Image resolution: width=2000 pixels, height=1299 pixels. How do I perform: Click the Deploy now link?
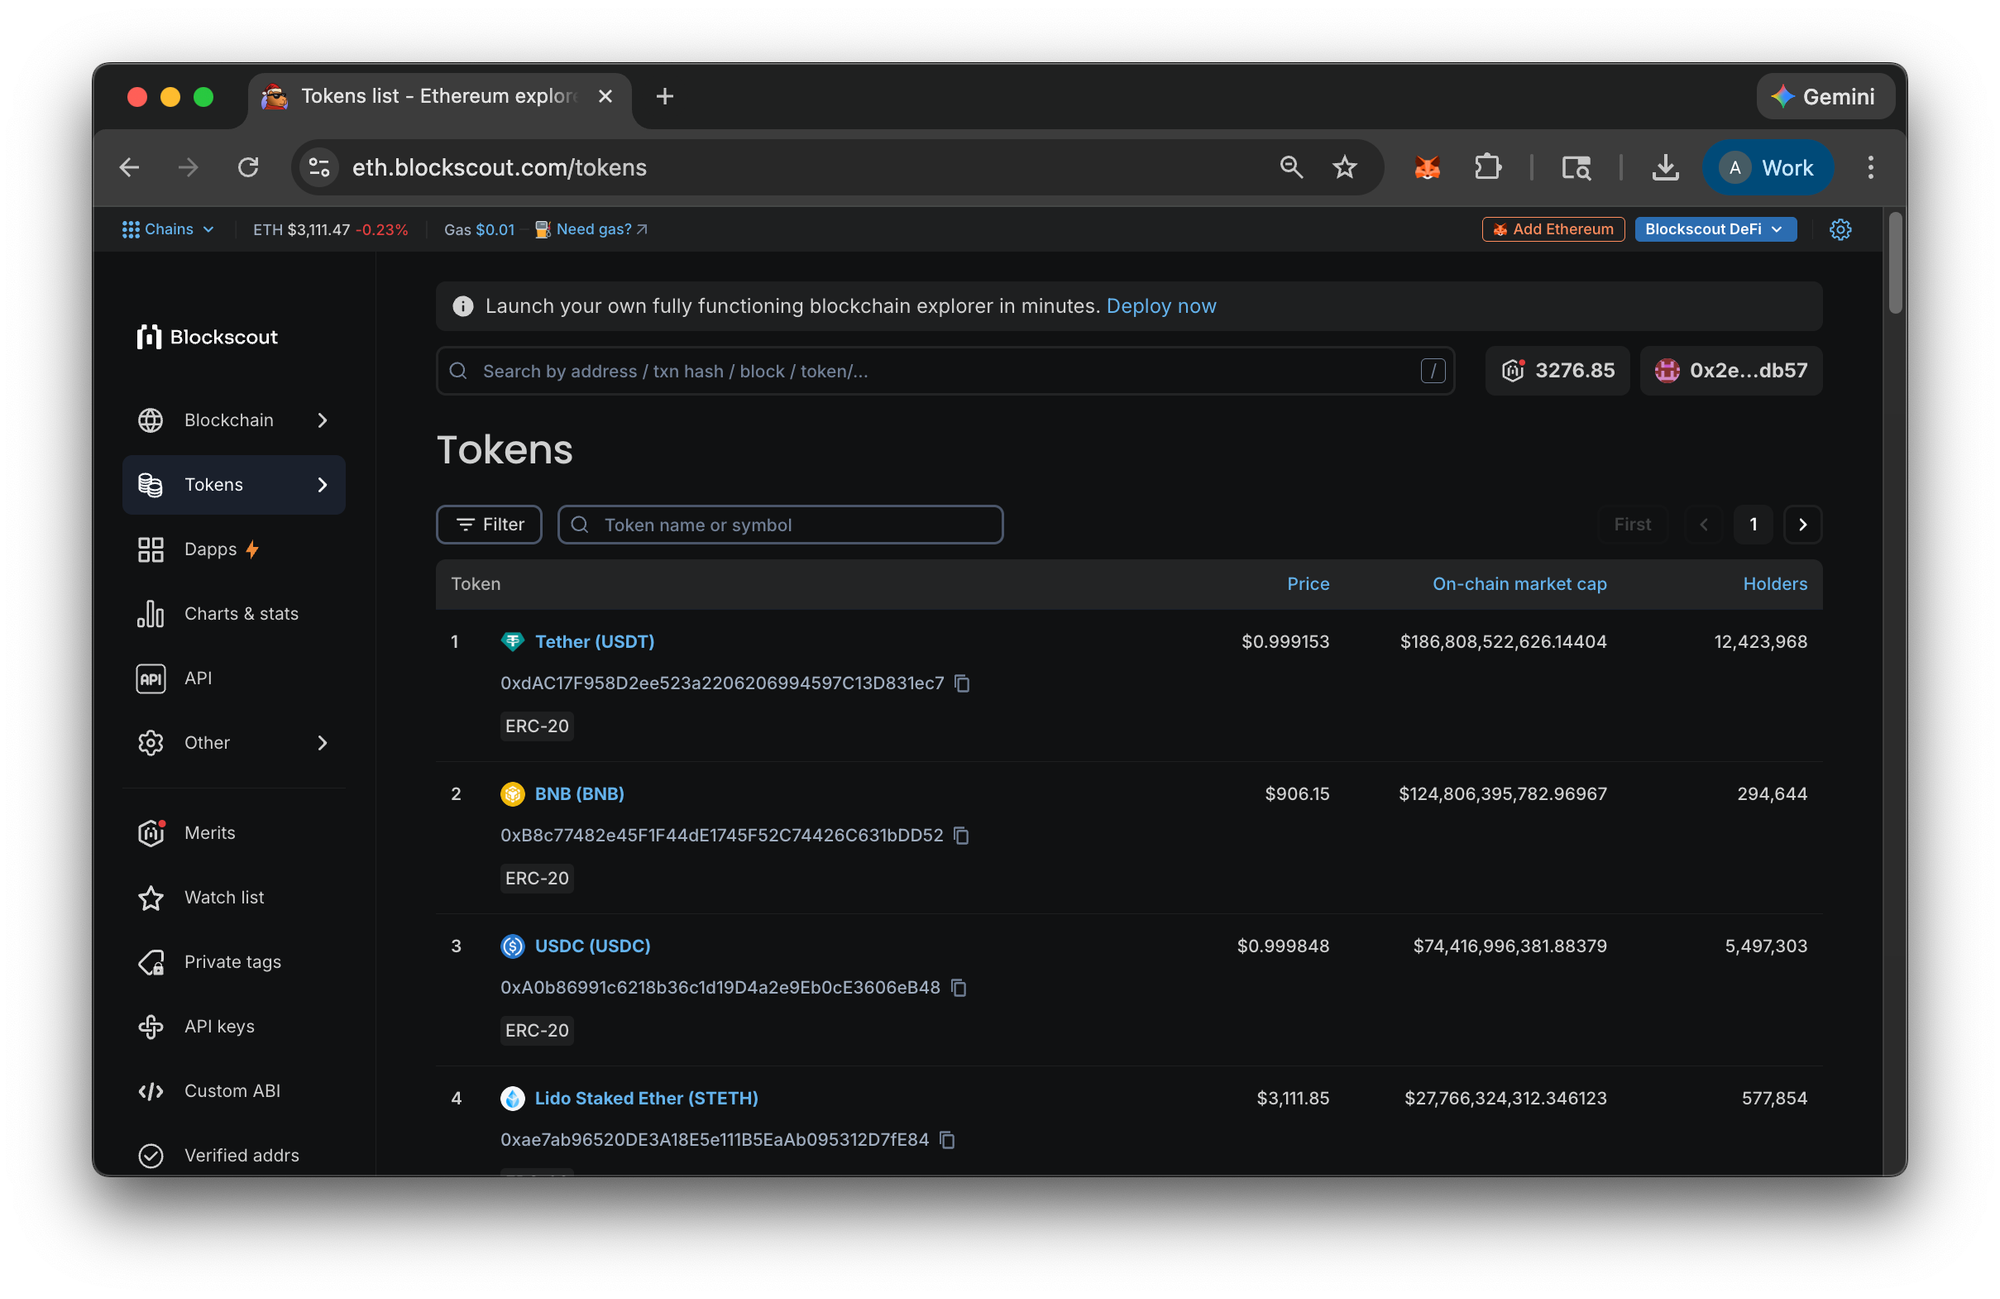click(x=1161, y=306)
